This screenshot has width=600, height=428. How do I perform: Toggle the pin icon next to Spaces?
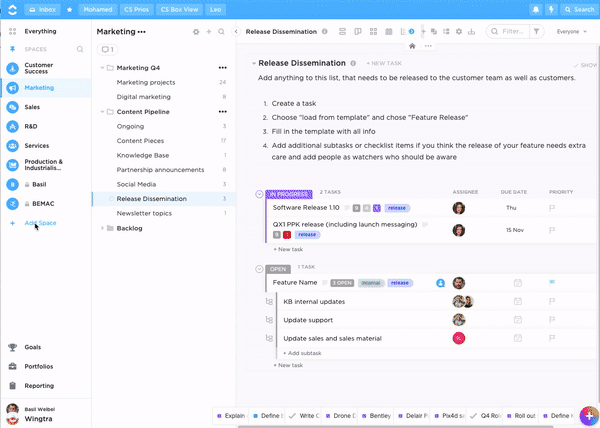point(13,48)
